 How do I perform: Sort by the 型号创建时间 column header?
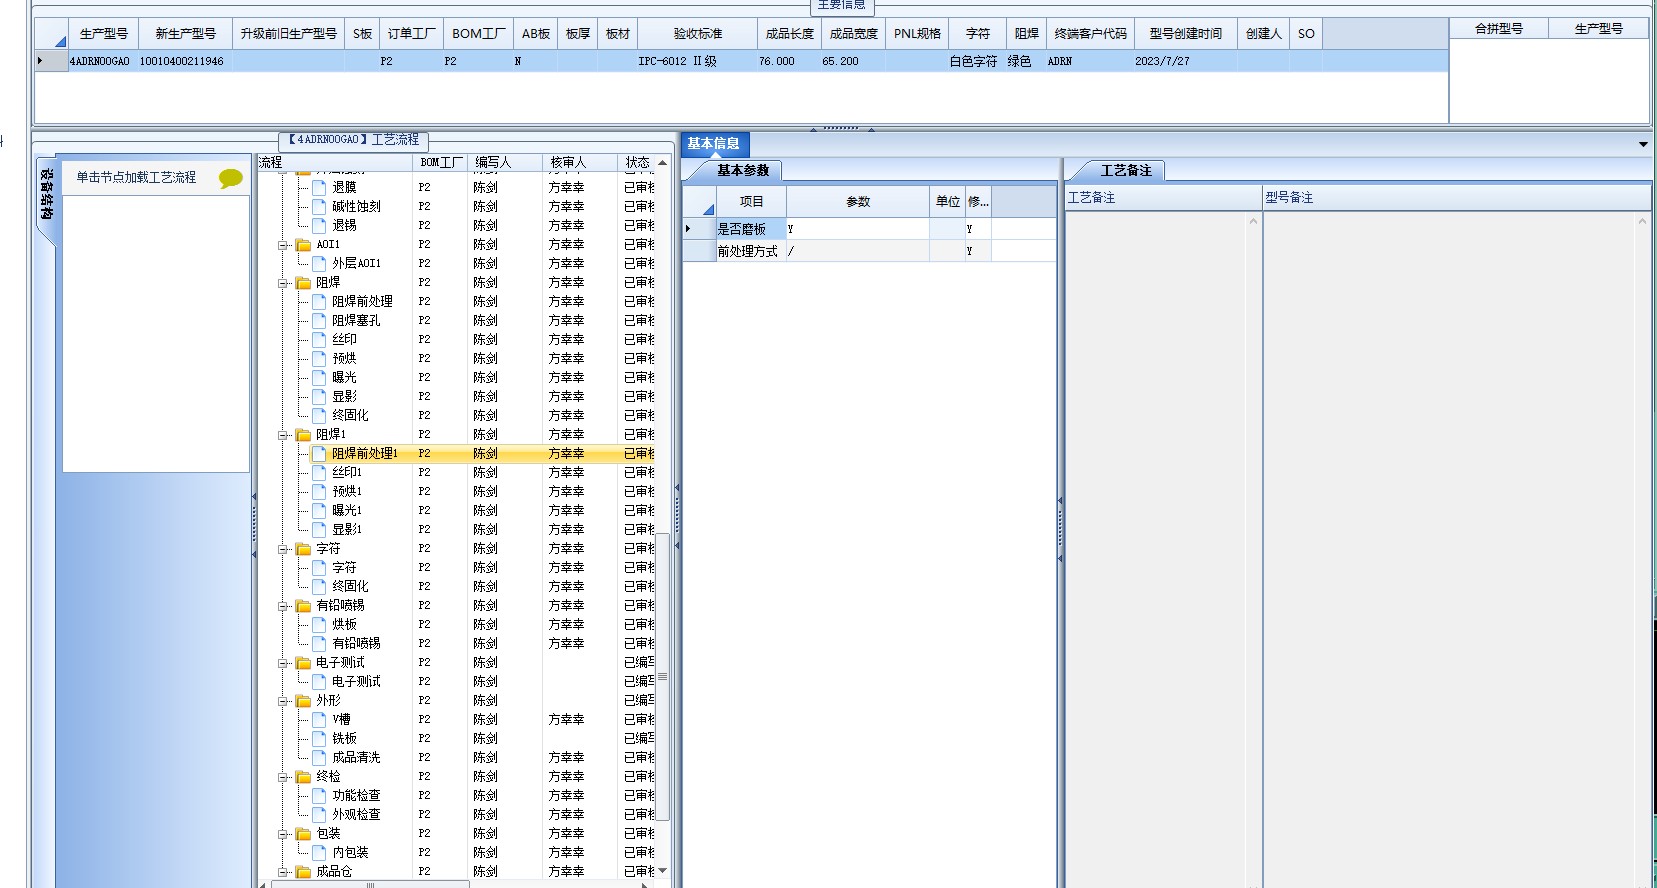1186,34
